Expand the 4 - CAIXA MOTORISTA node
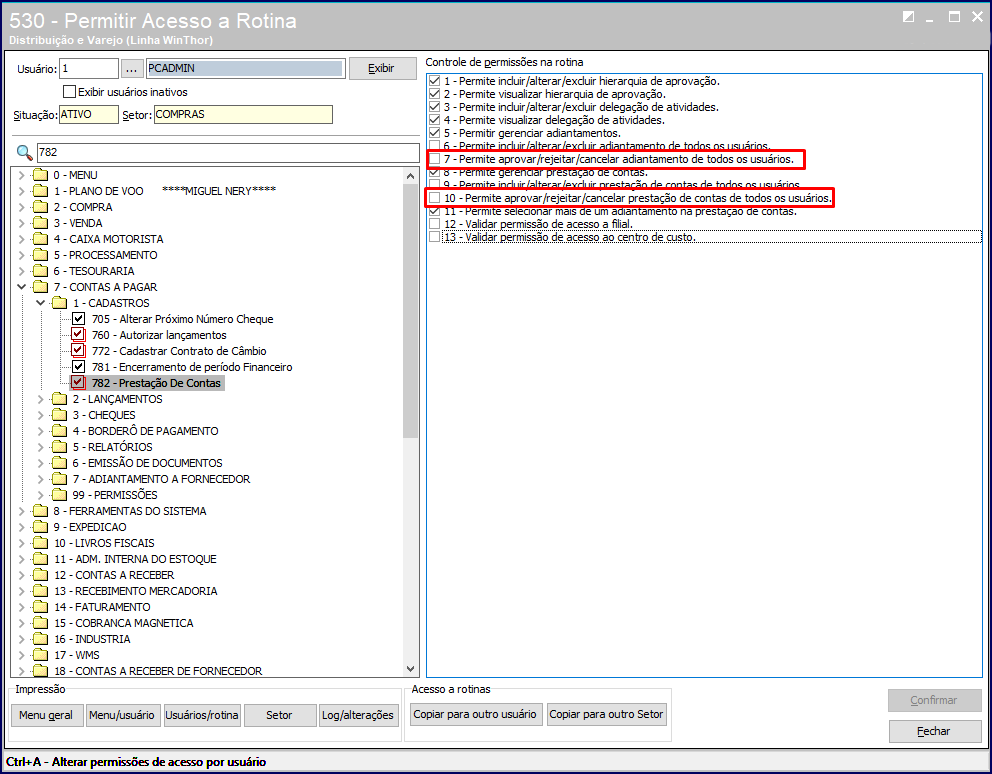Image resolution: width=992 pixels, height=774 pixels. (22, 239)
